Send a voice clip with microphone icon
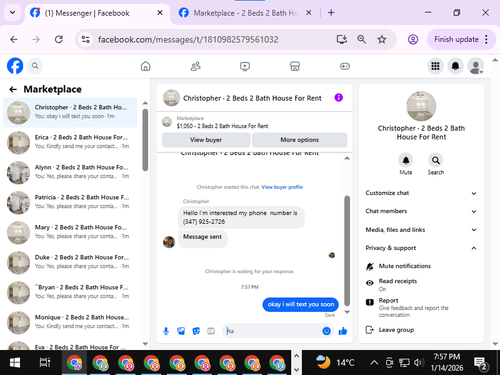 pyautogui.click(x=166, y=331)
